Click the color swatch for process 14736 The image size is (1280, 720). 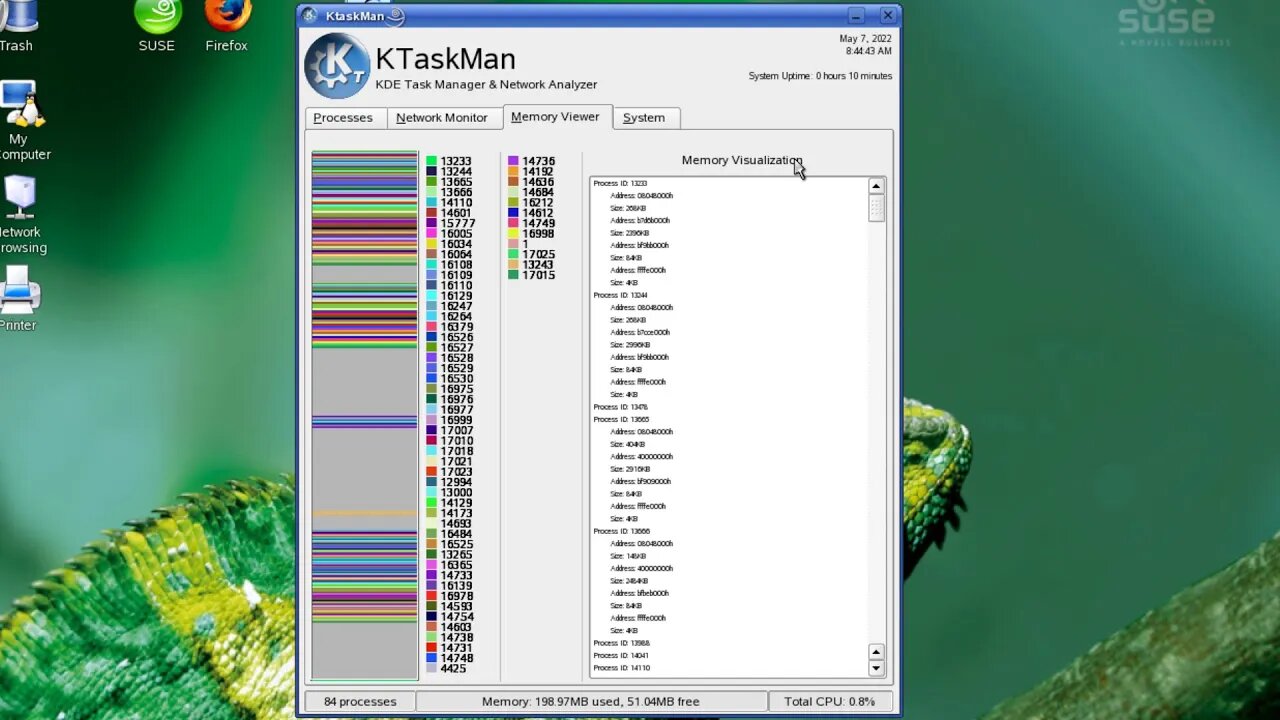click(513, 161)
